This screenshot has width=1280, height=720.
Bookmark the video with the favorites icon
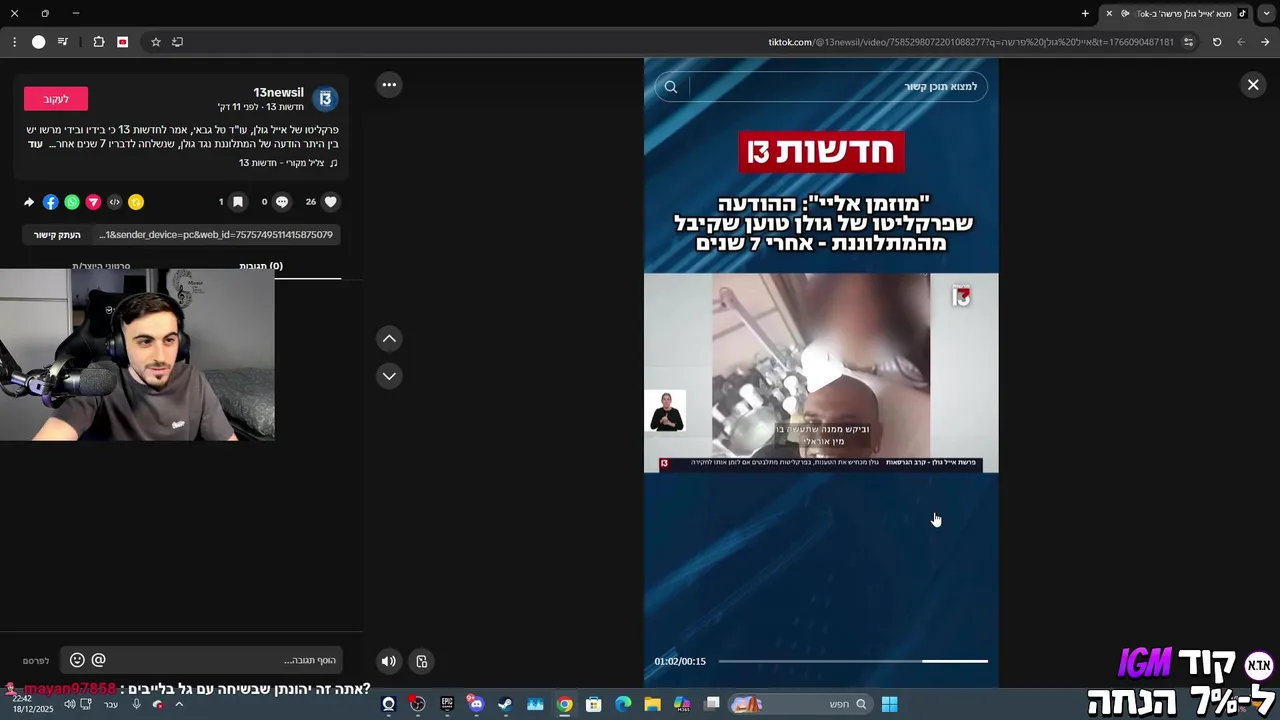(x=238, y=202)
